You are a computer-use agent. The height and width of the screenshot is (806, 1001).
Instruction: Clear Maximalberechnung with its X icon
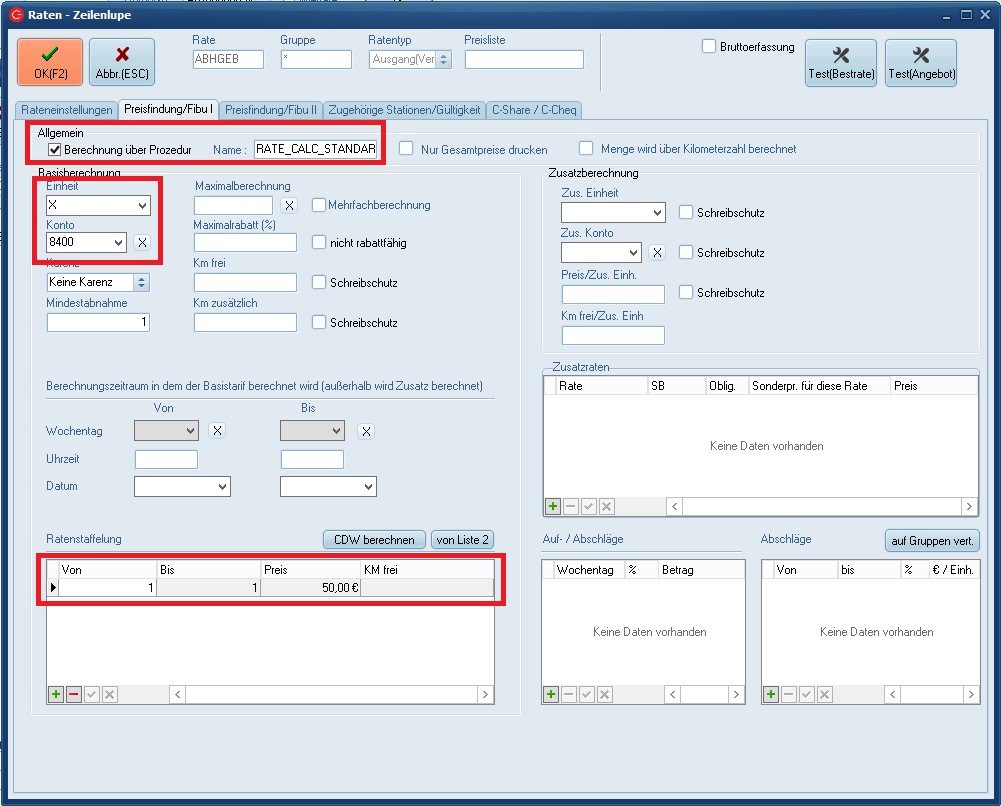(288, 205)
